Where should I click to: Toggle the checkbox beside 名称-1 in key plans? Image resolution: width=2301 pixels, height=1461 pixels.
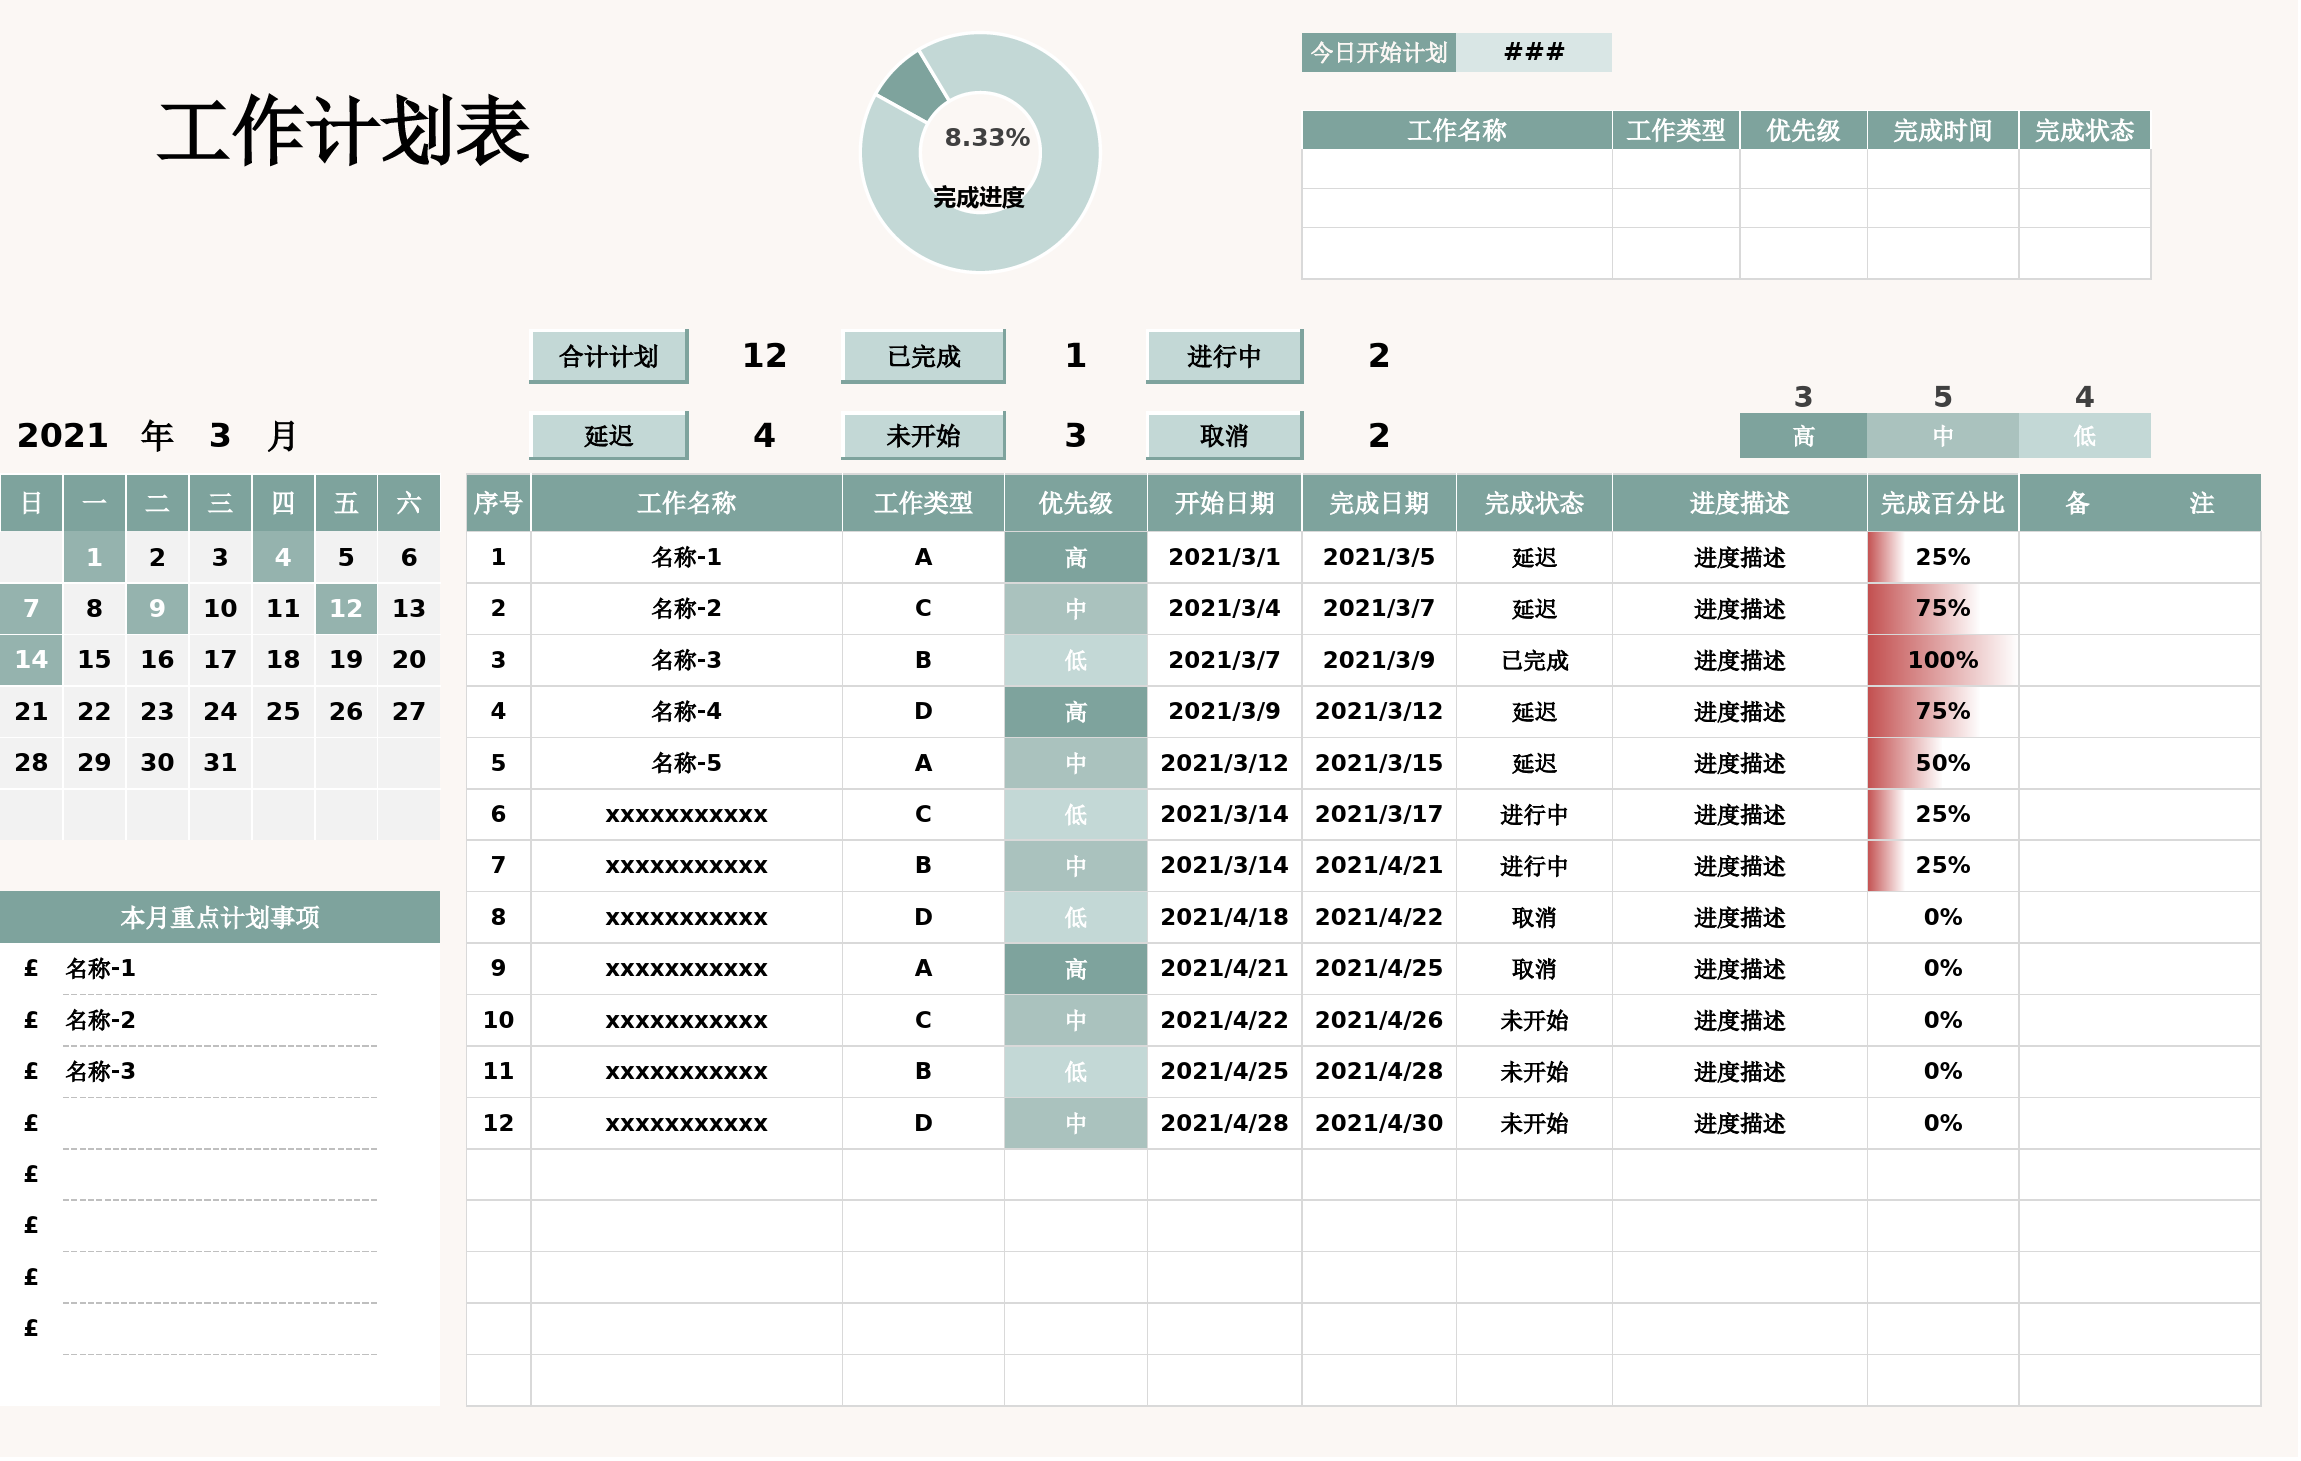tap(31, 969)
